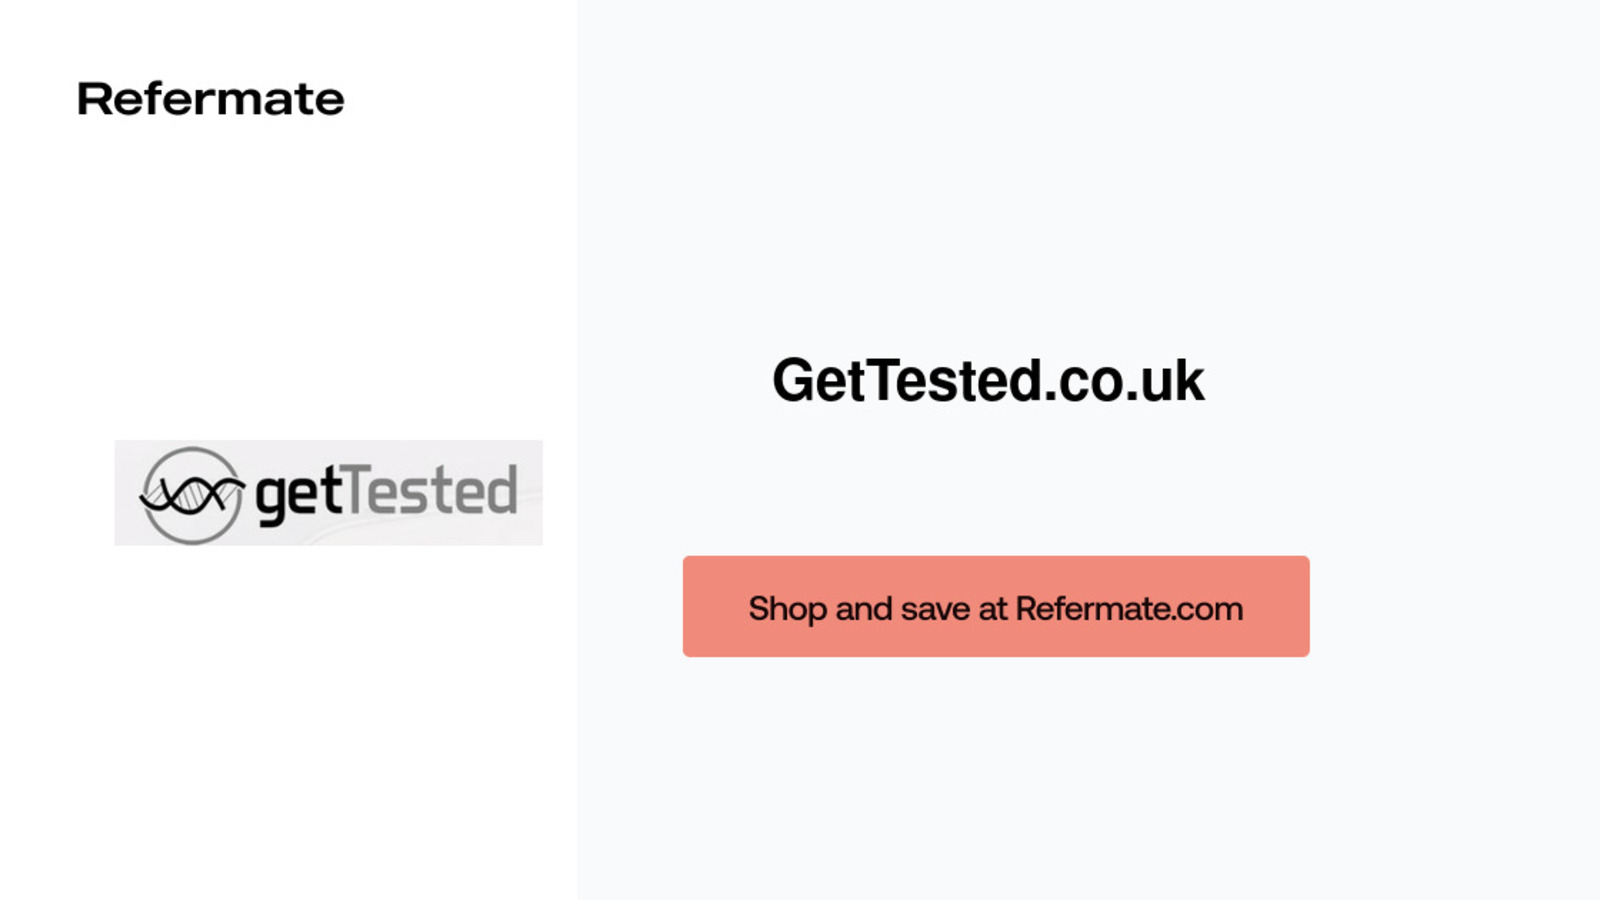Click "Refermate.com" text inside the salmon button
Image resolution: width=1600 pixels, height=900 pixels.
(1129, 608)
